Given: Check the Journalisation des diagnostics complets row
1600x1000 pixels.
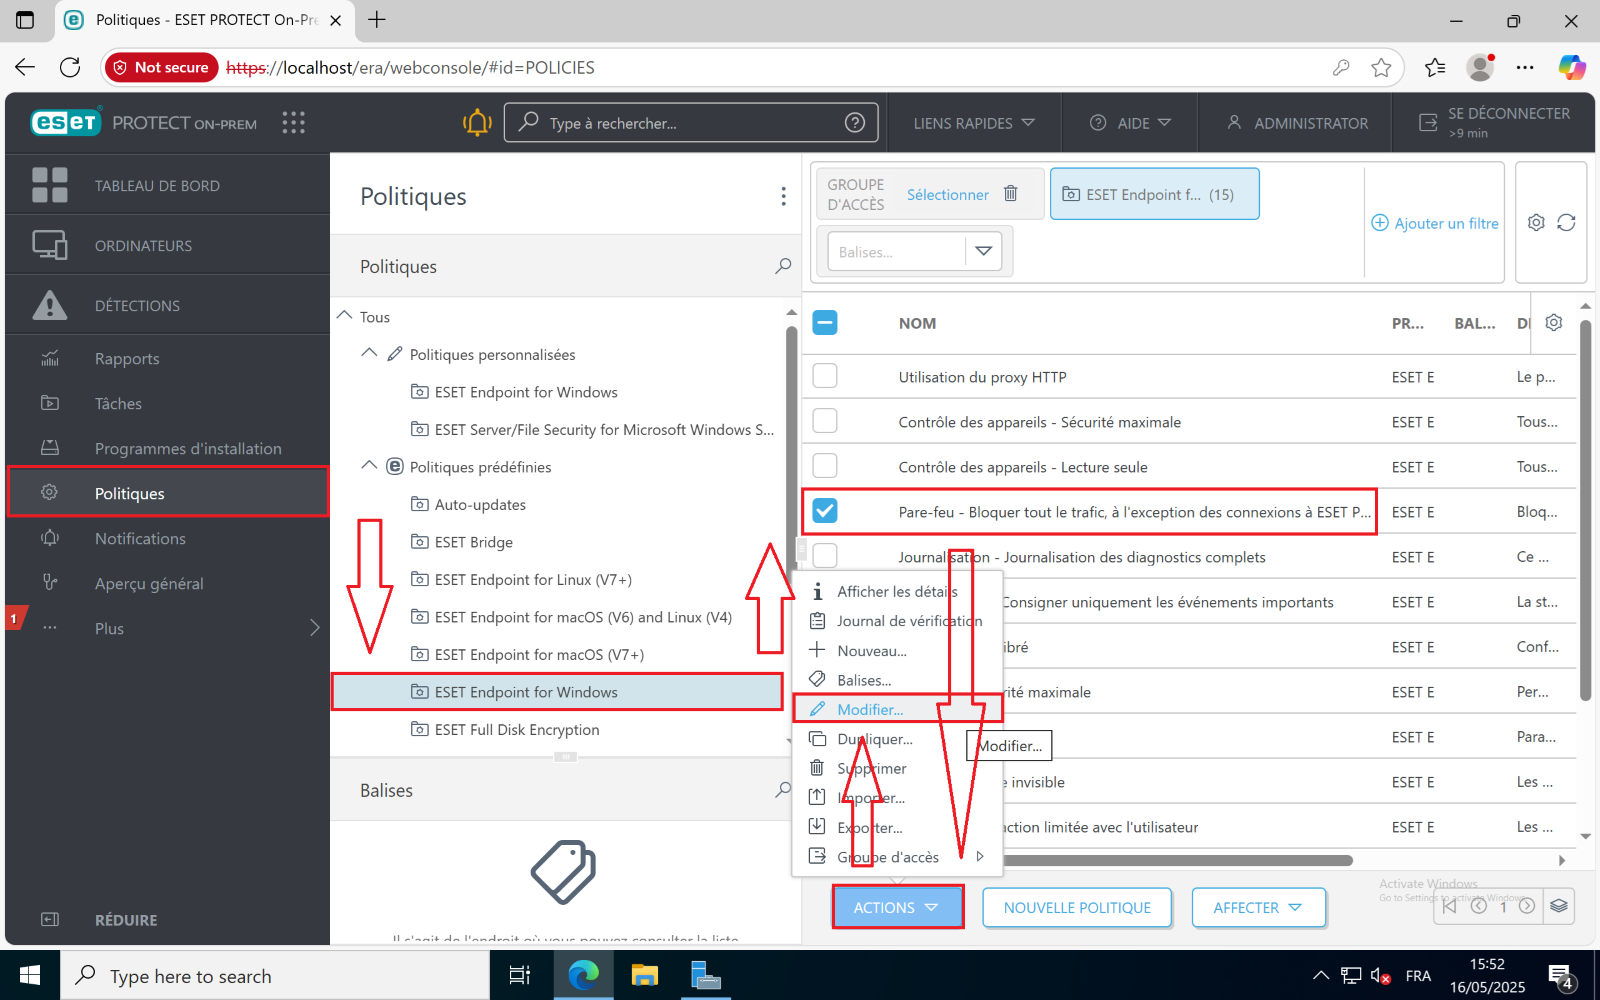Looking at the screenshot, I should point(825,556).
